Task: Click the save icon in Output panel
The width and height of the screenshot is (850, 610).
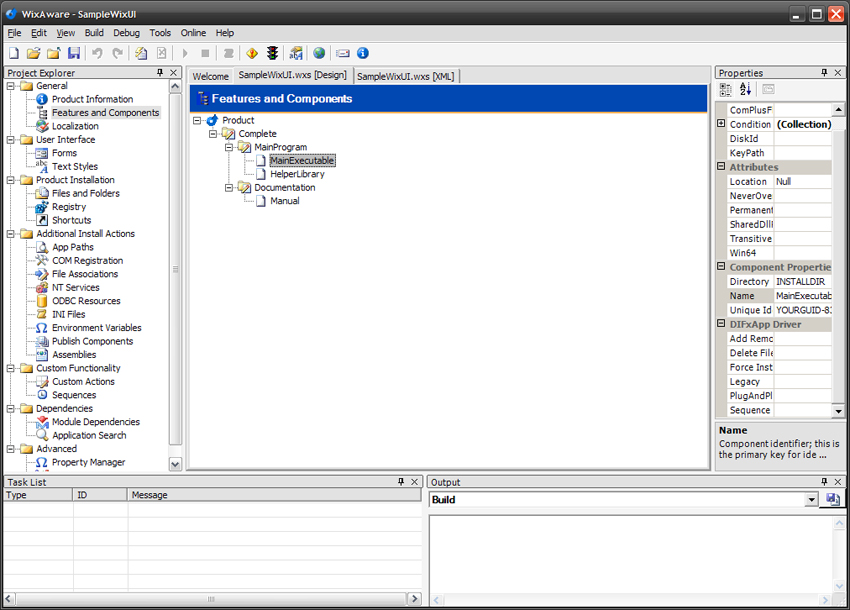Action: pos(833,499)
